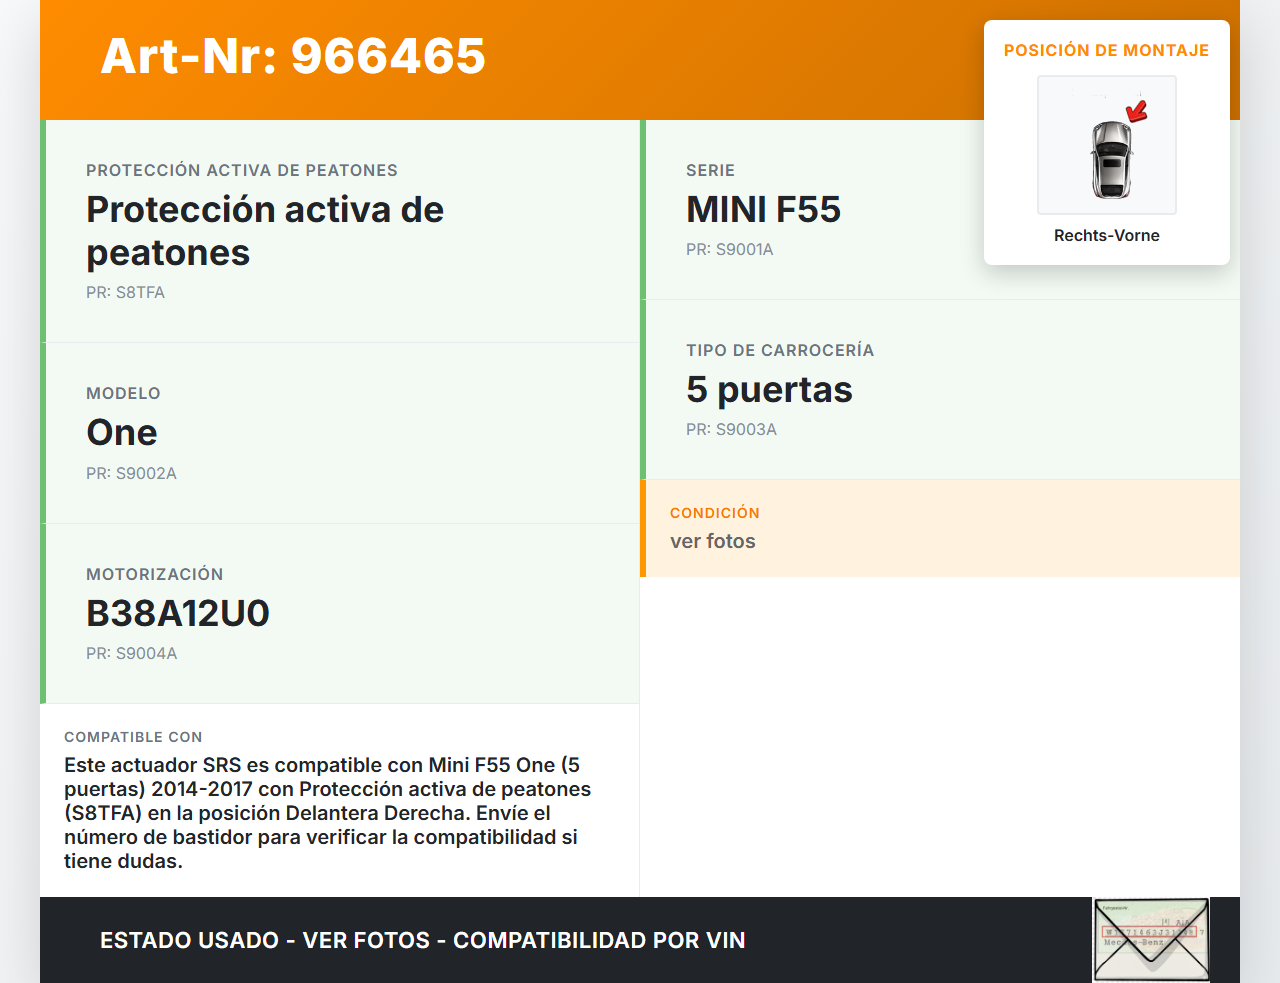Select the MINI F55 series value

click(x=763, y=210)
